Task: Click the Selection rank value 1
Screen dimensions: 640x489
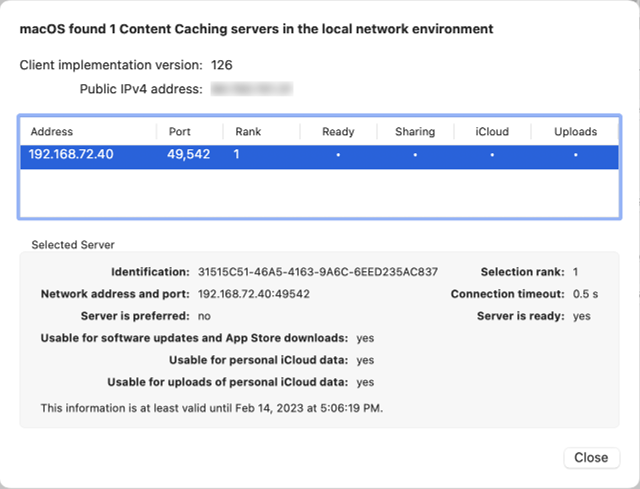Action: tap(575, 272)
